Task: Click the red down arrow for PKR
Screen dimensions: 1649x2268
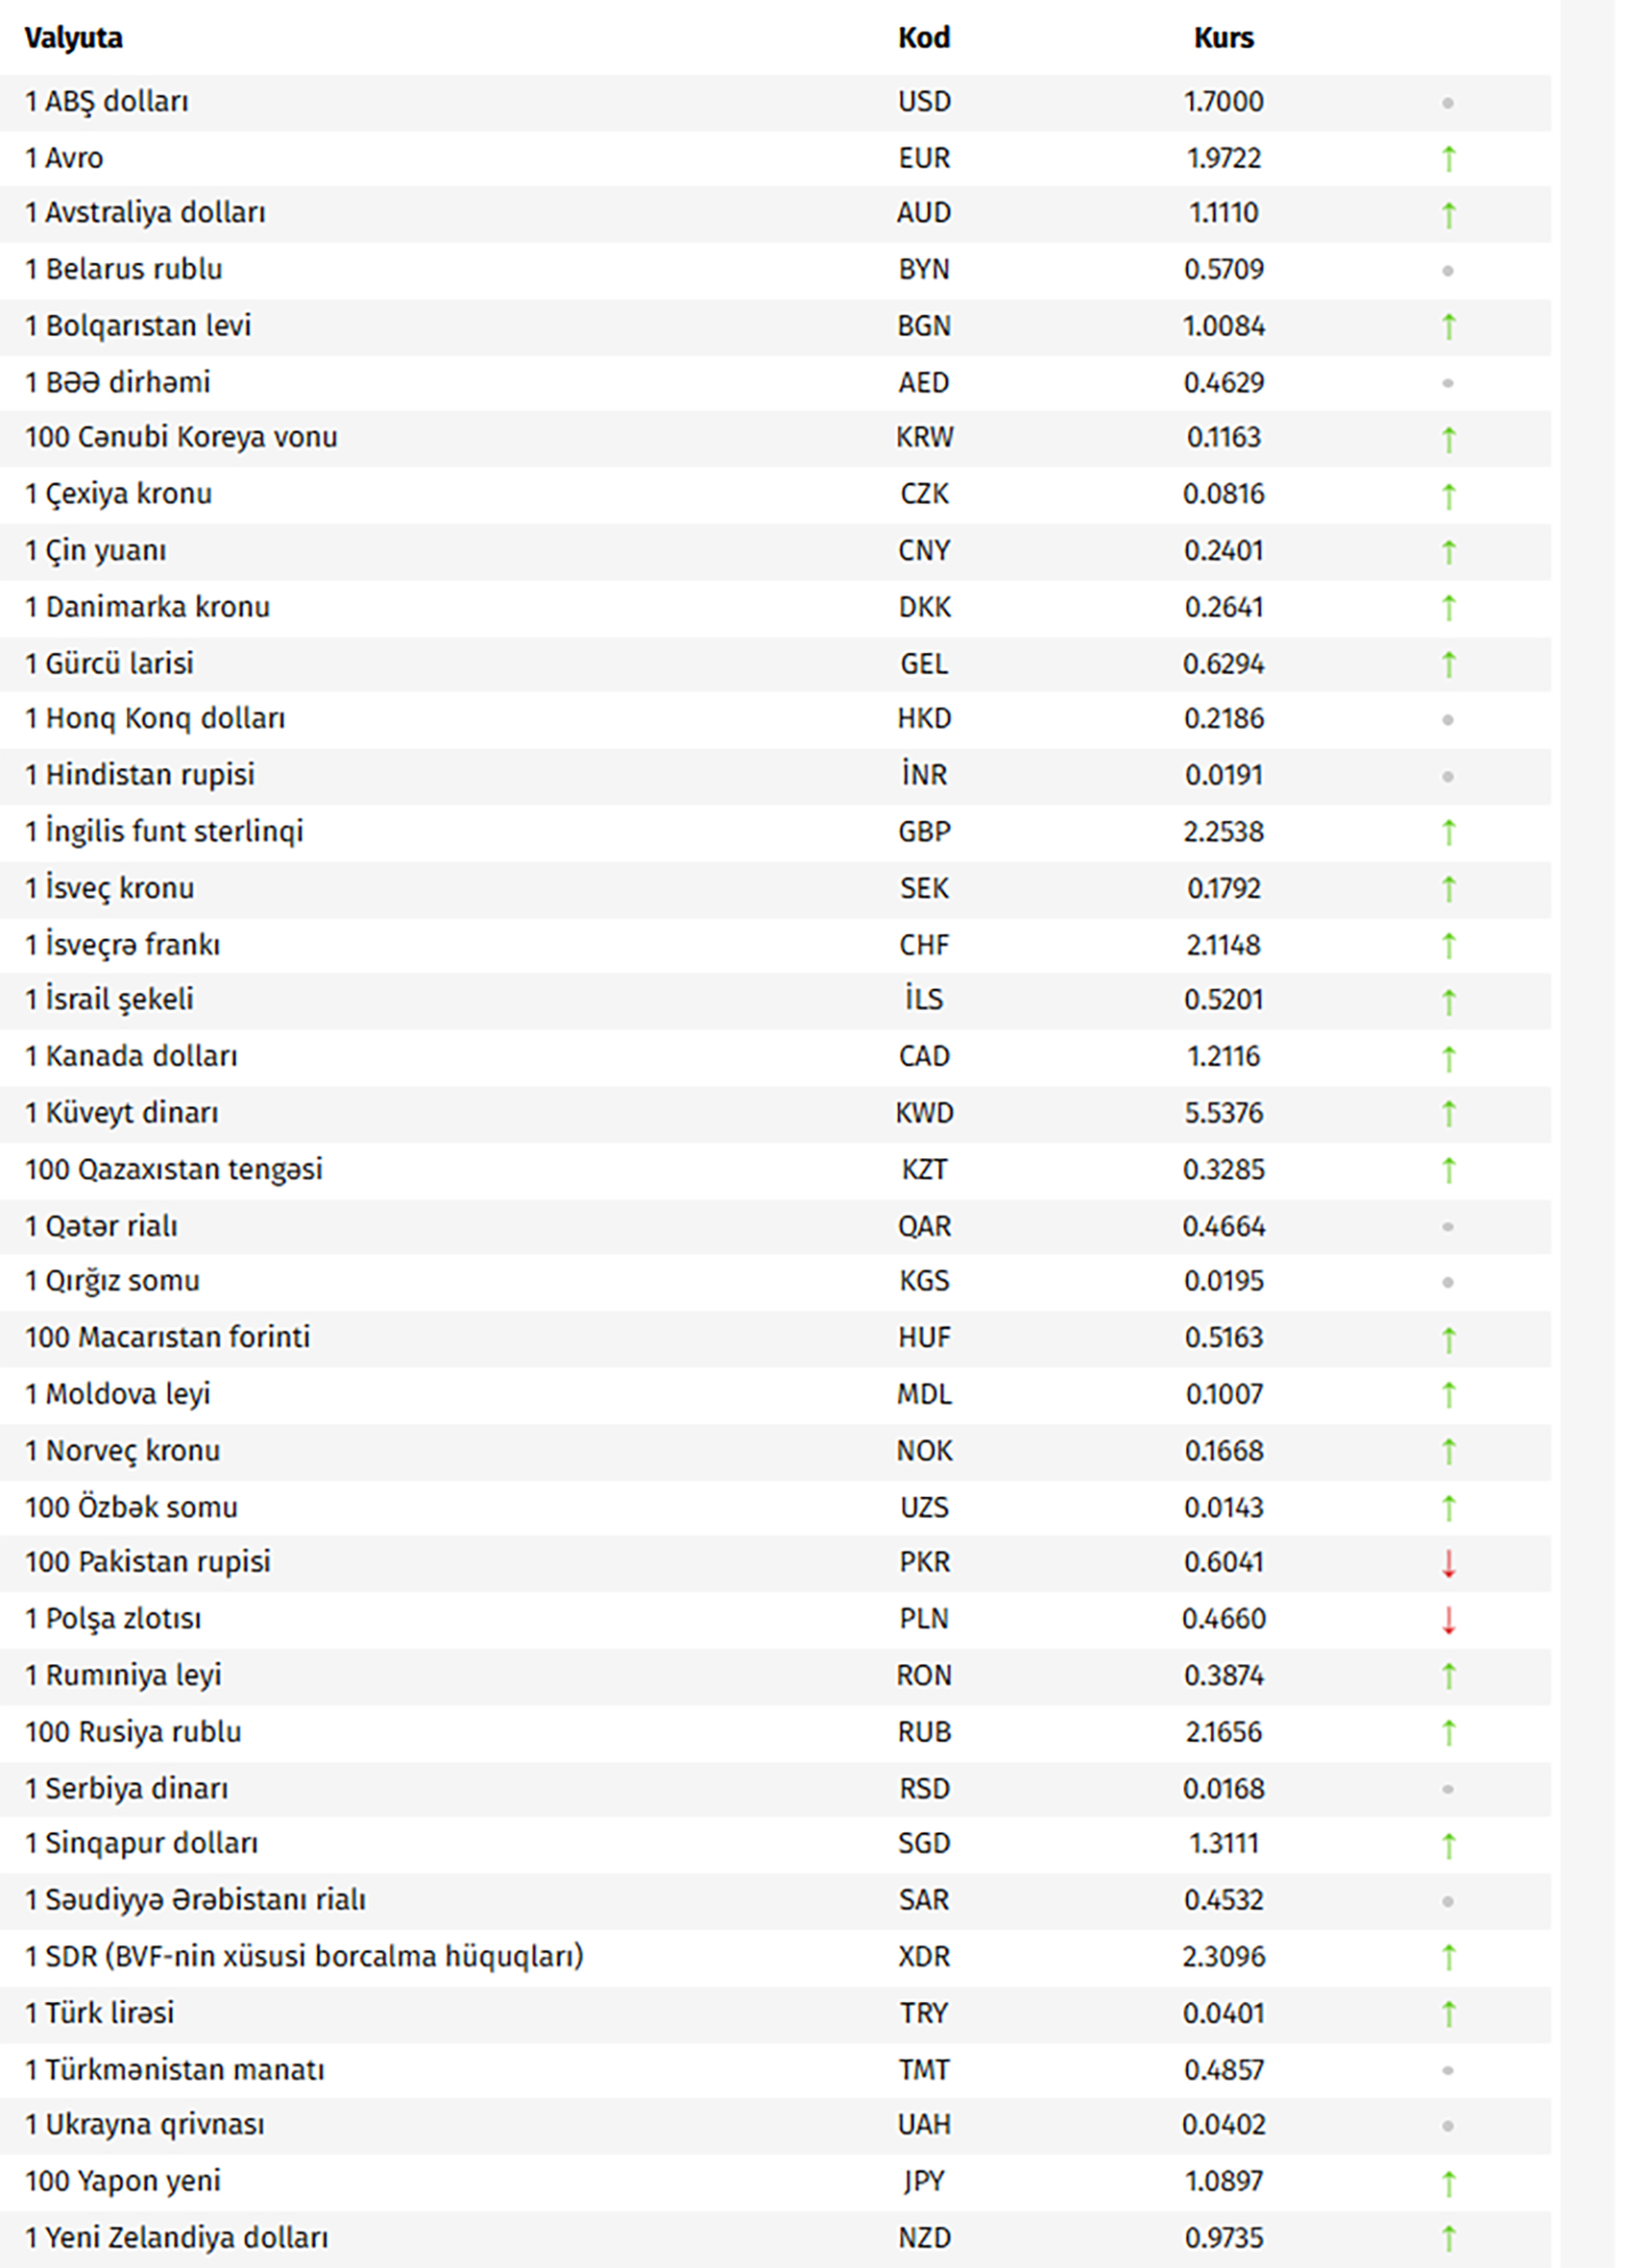Action: tap(1448, 1562)
